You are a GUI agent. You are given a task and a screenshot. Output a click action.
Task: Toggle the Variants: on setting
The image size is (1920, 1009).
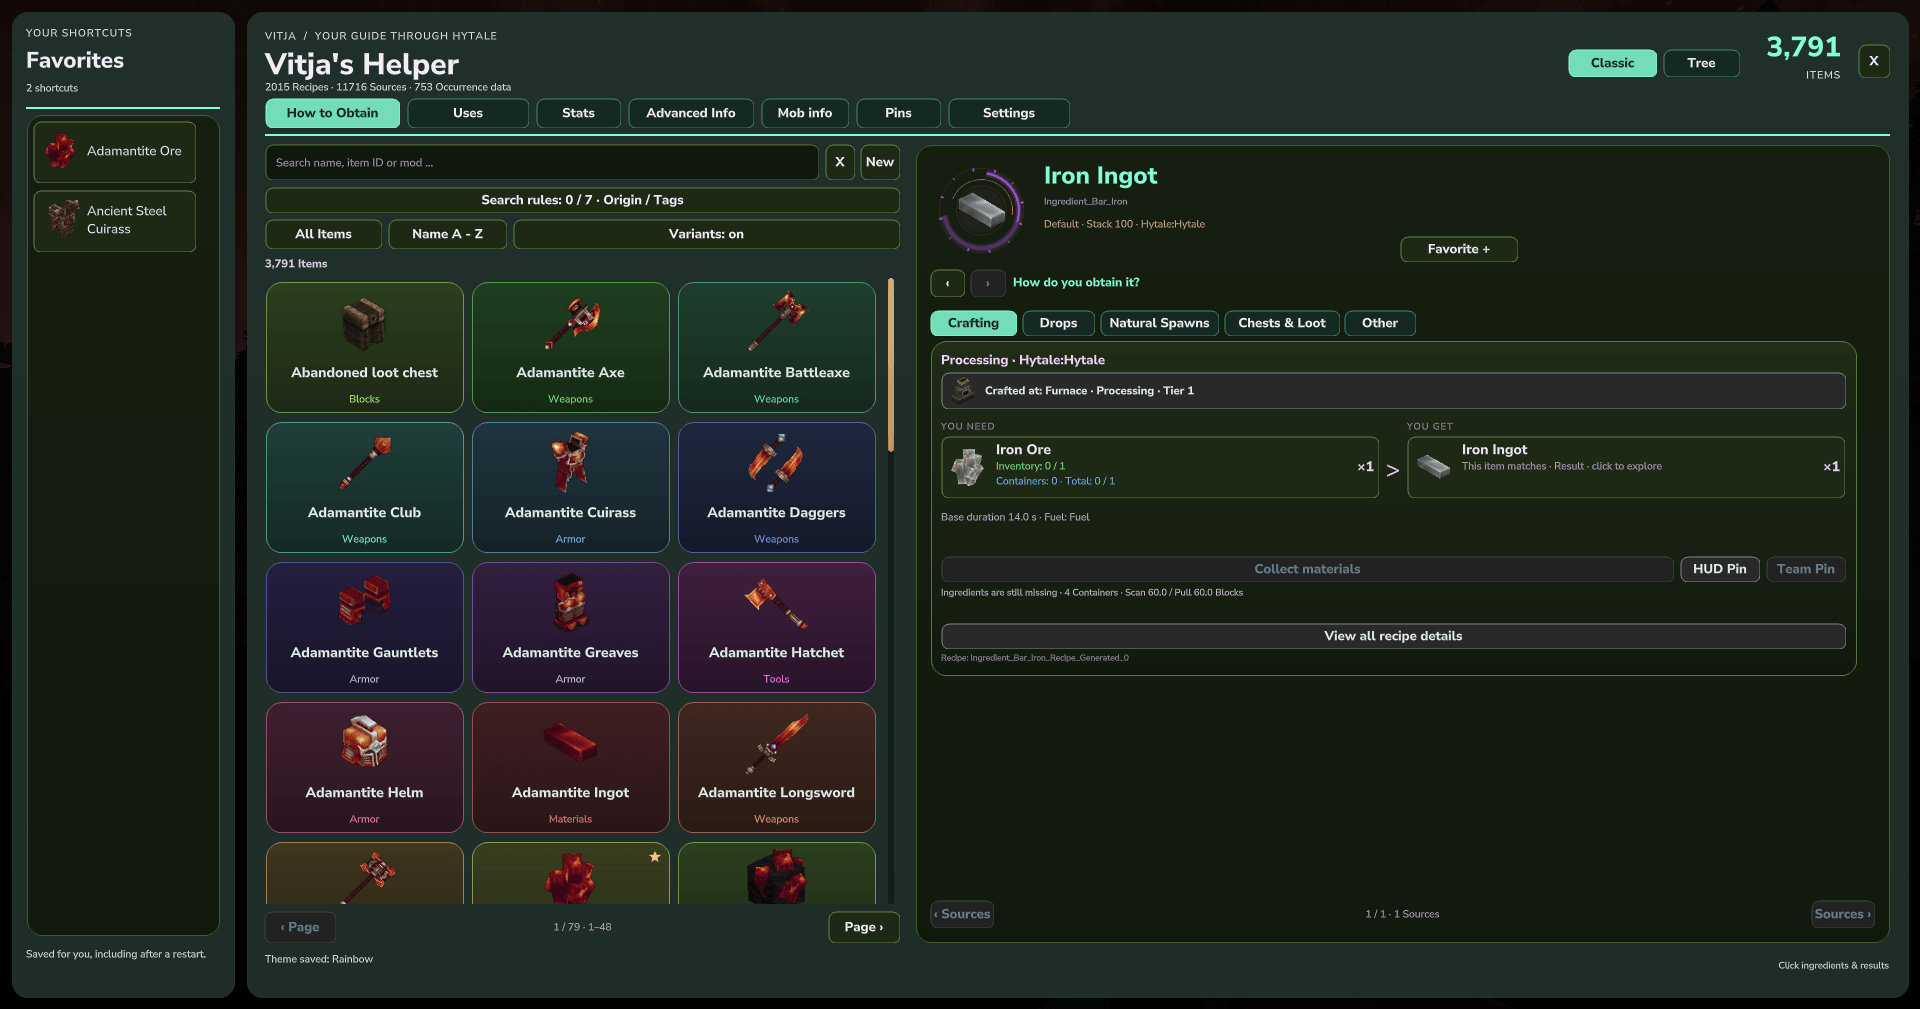point(706,234)
